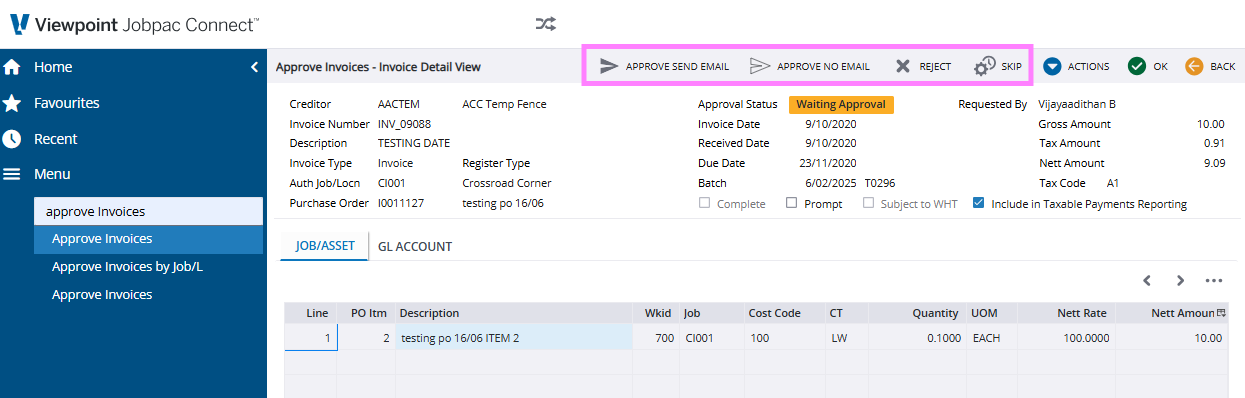1245x398 pixels.
Task: Click the Skip gear icon
Action: point(984,66)
